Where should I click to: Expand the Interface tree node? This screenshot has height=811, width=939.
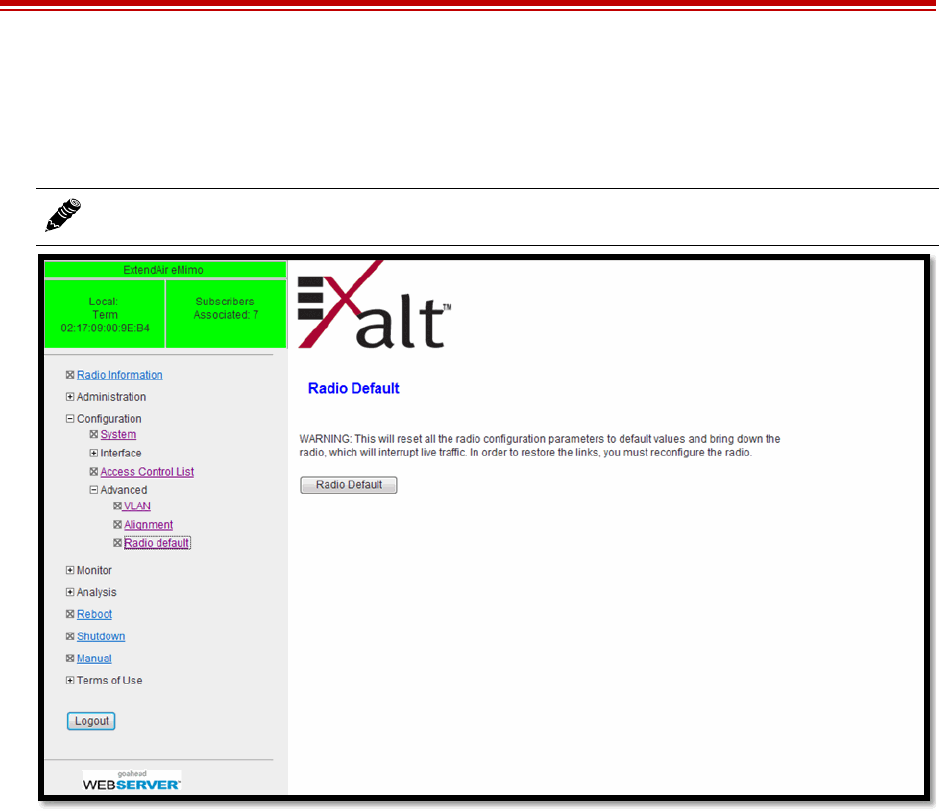tap(93, 453)
